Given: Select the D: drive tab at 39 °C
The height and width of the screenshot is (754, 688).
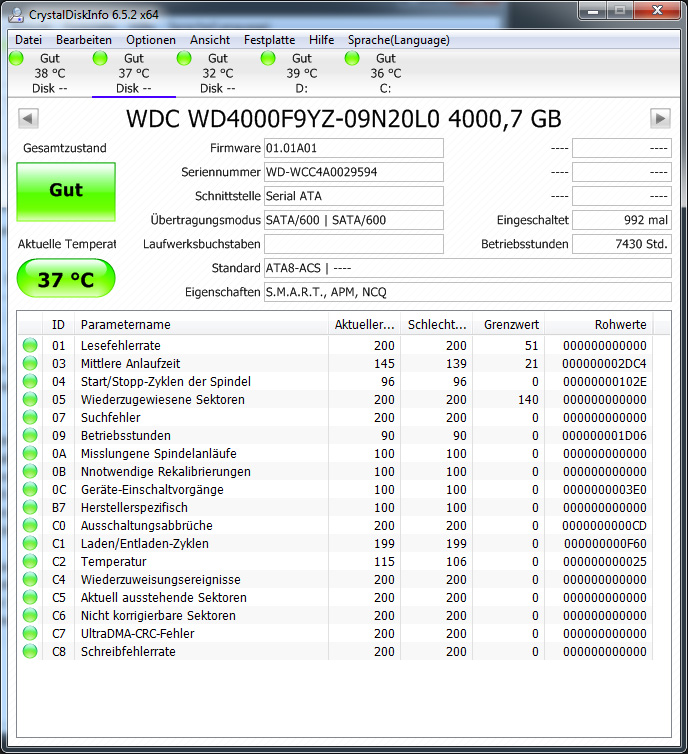Looking at the screenshot, I should tap(301, 73).
